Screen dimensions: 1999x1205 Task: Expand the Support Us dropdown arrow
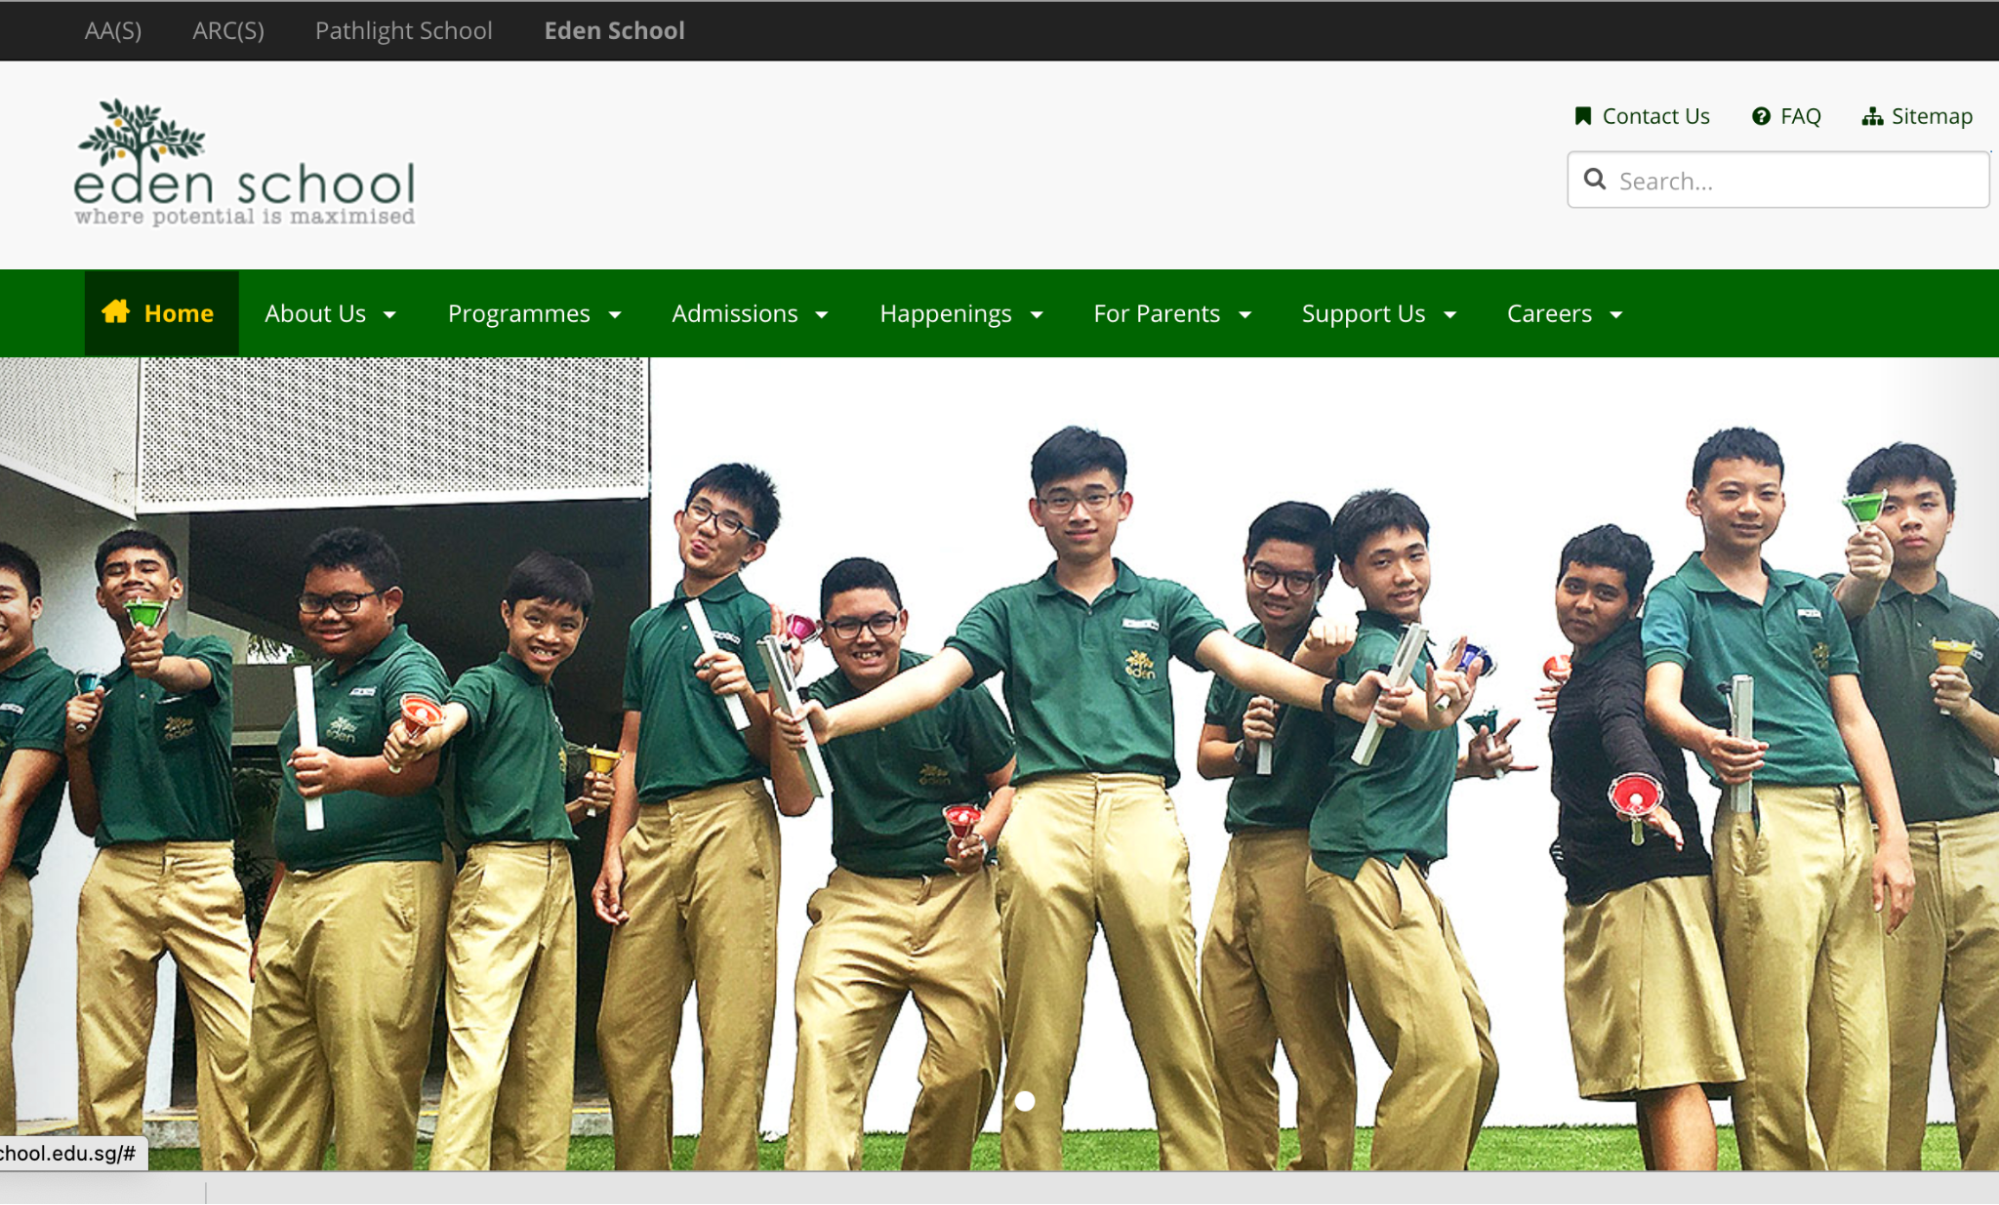(x=1450, y=315)
